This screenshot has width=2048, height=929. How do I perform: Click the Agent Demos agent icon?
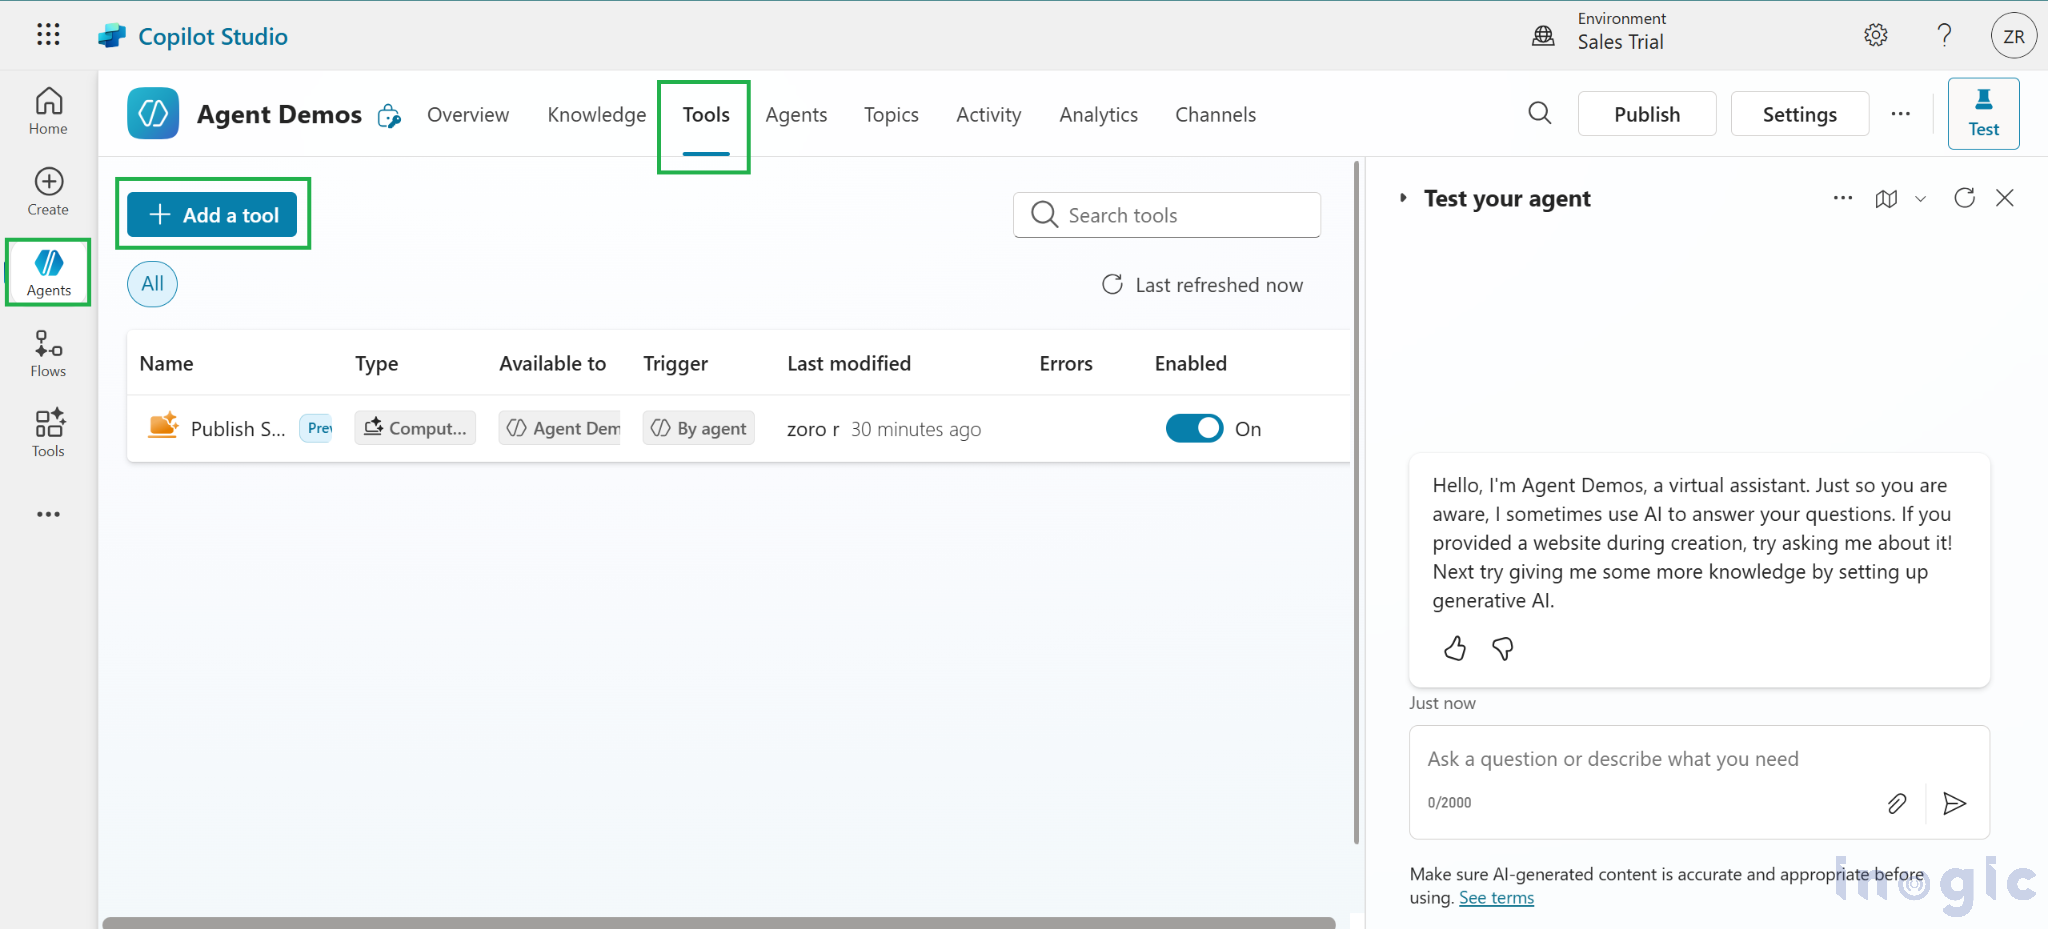(153, 114)
